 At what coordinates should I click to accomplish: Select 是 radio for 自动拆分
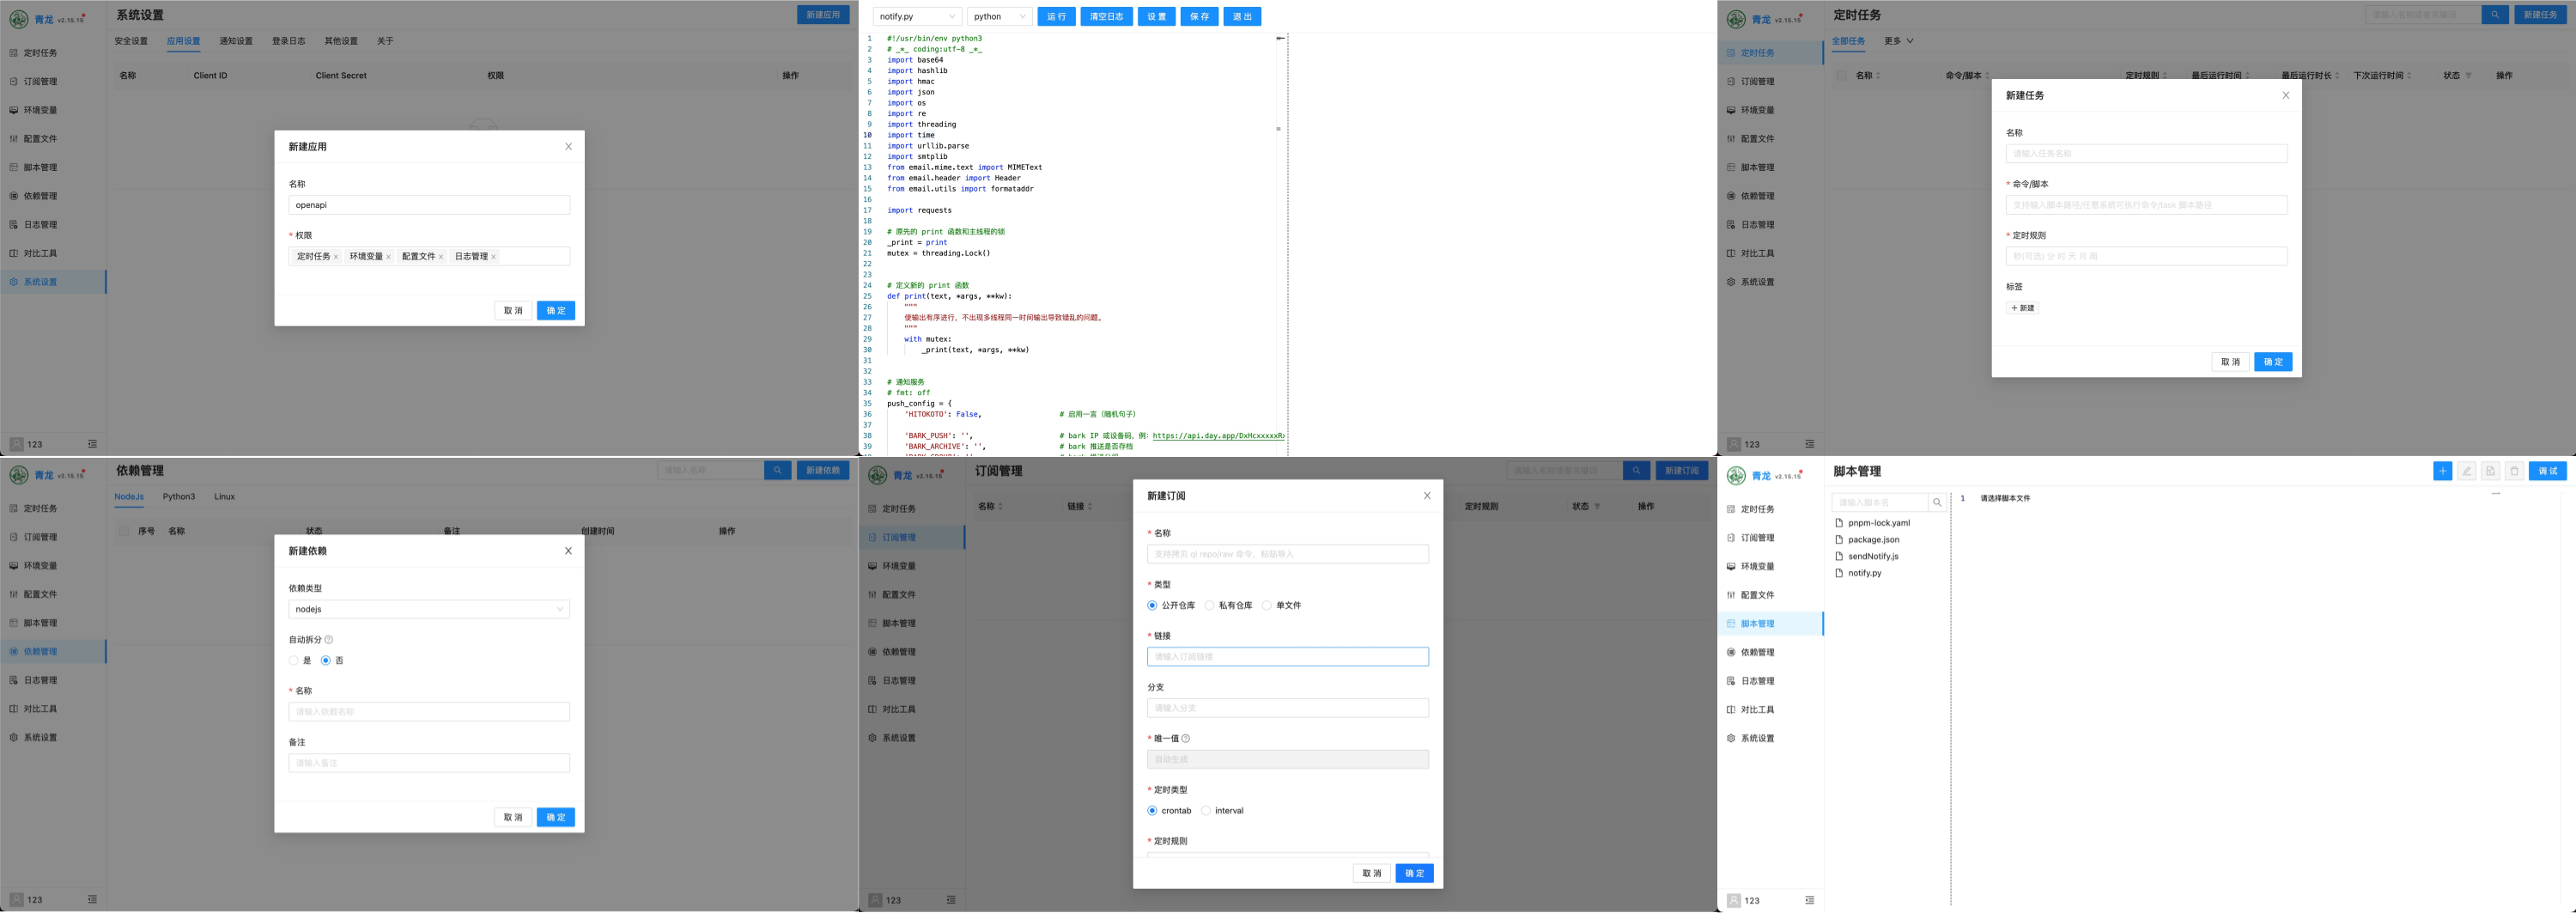[x=294, y=661]
